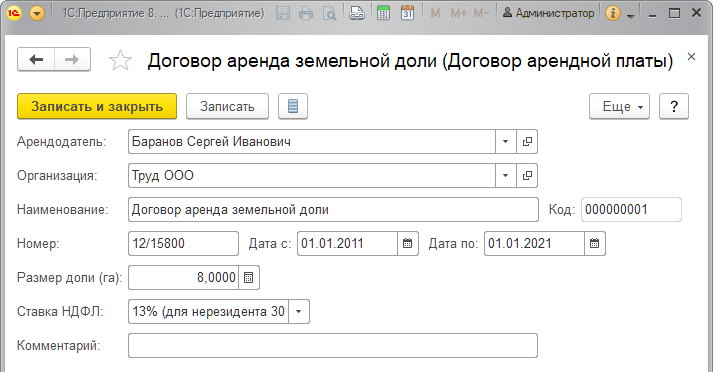Open help with the ? button
Viewport: 713px width, 372px height.
point(674,106)
